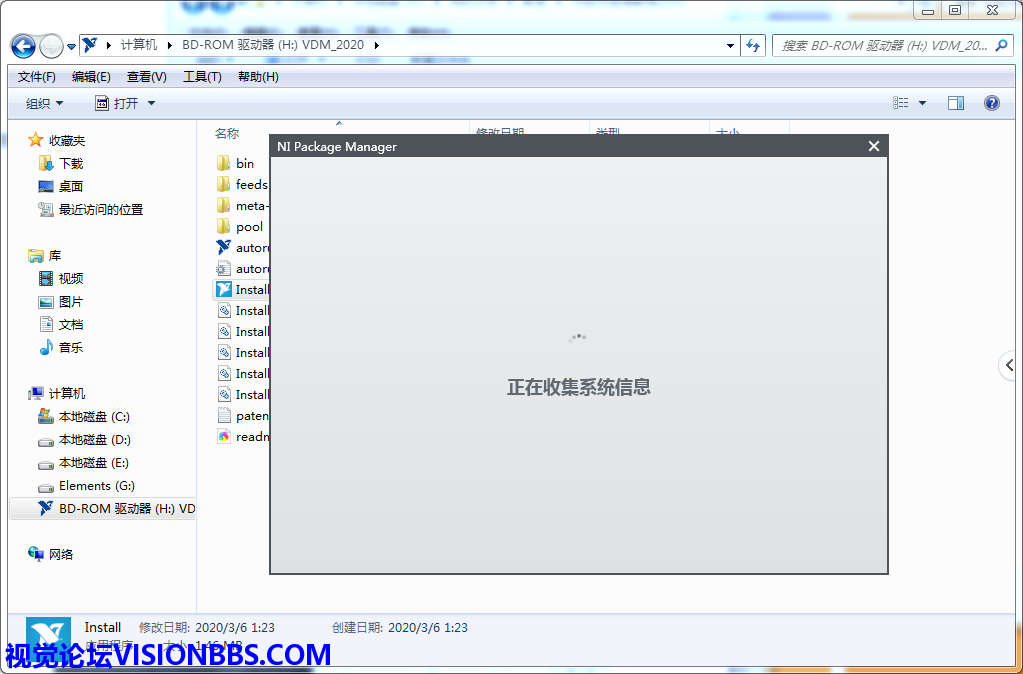Click the refresh button beside address bar

754,45
